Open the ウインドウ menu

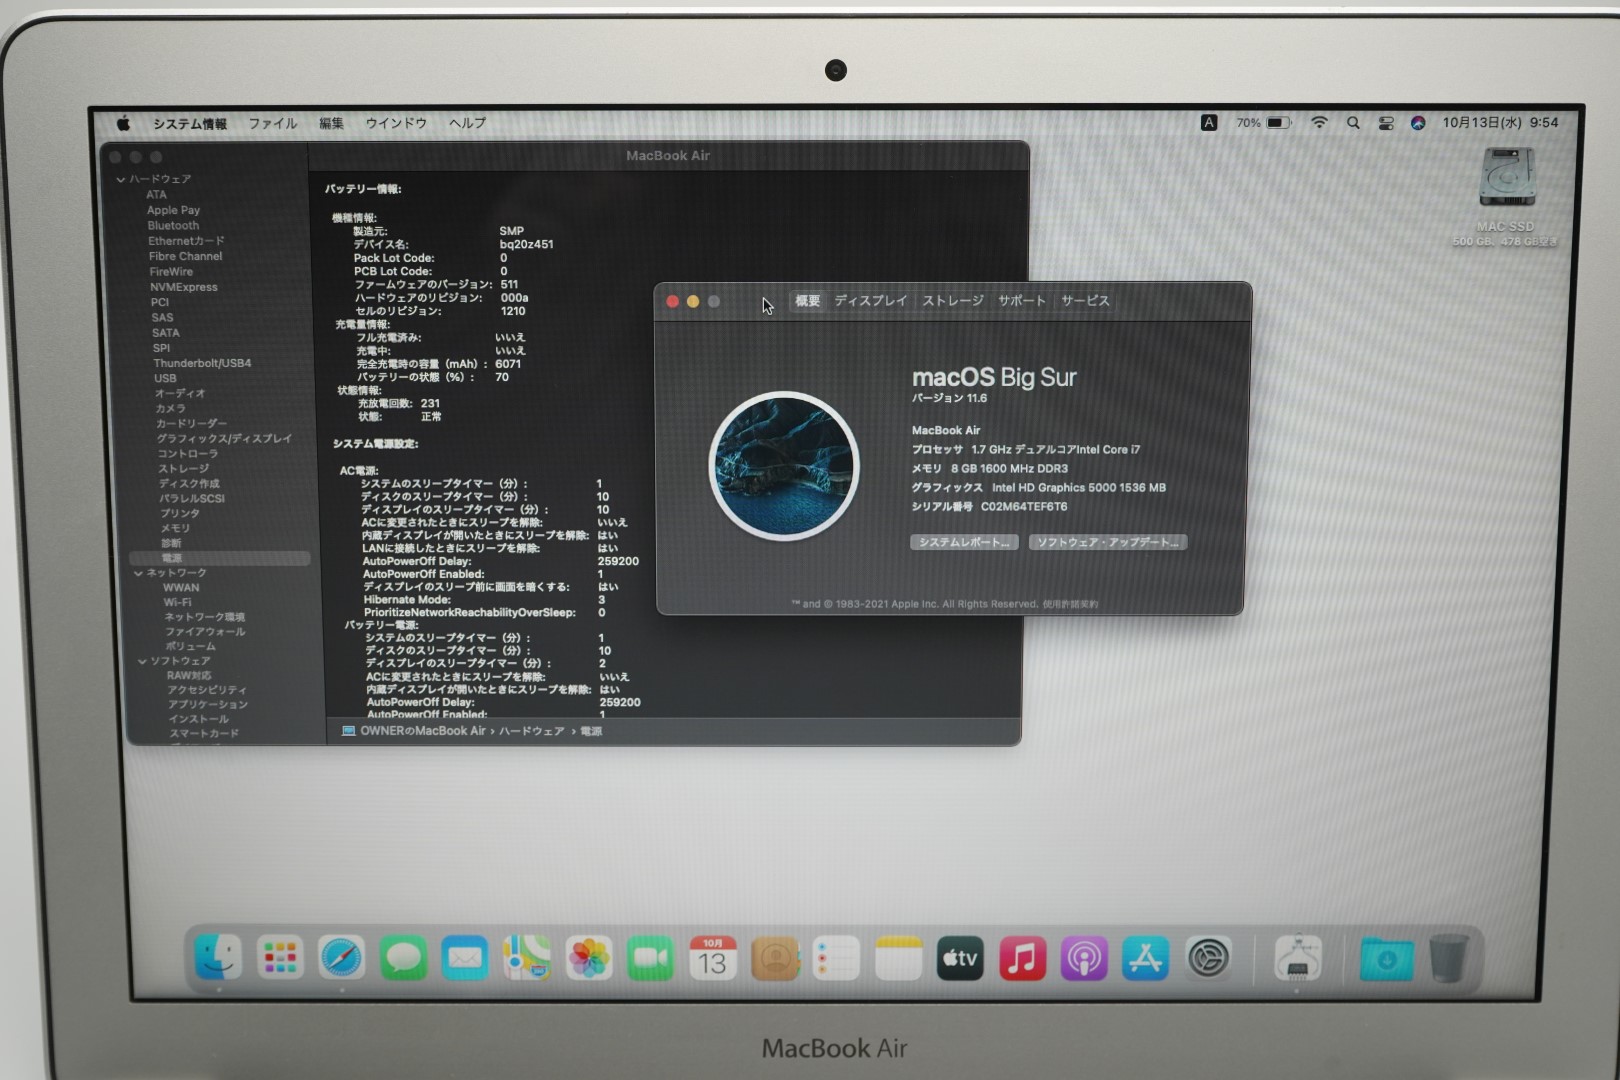pos(396,123)
